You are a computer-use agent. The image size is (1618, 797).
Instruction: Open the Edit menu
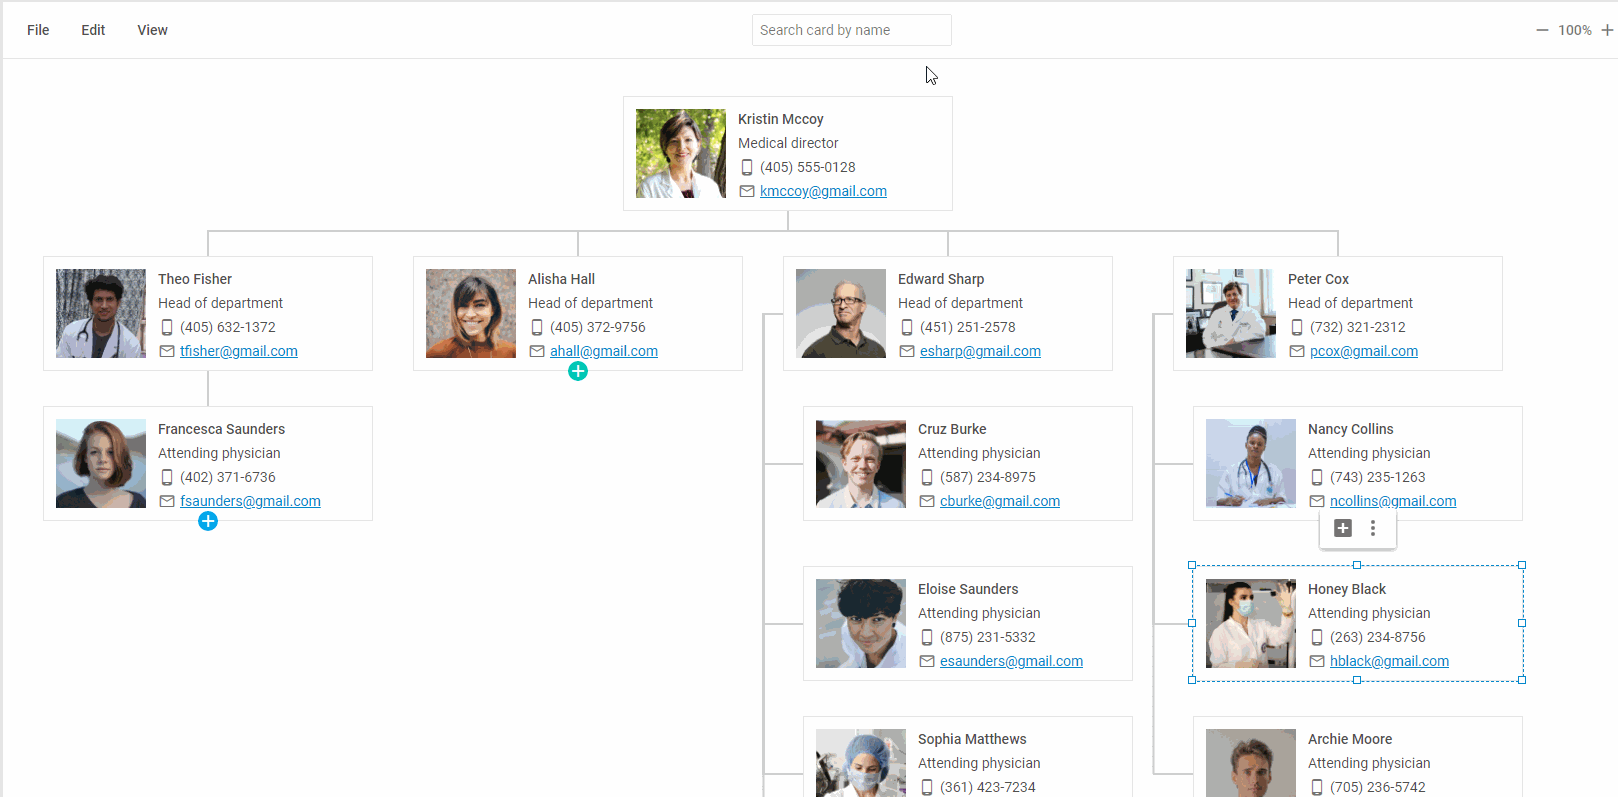(x=93, y=30)
